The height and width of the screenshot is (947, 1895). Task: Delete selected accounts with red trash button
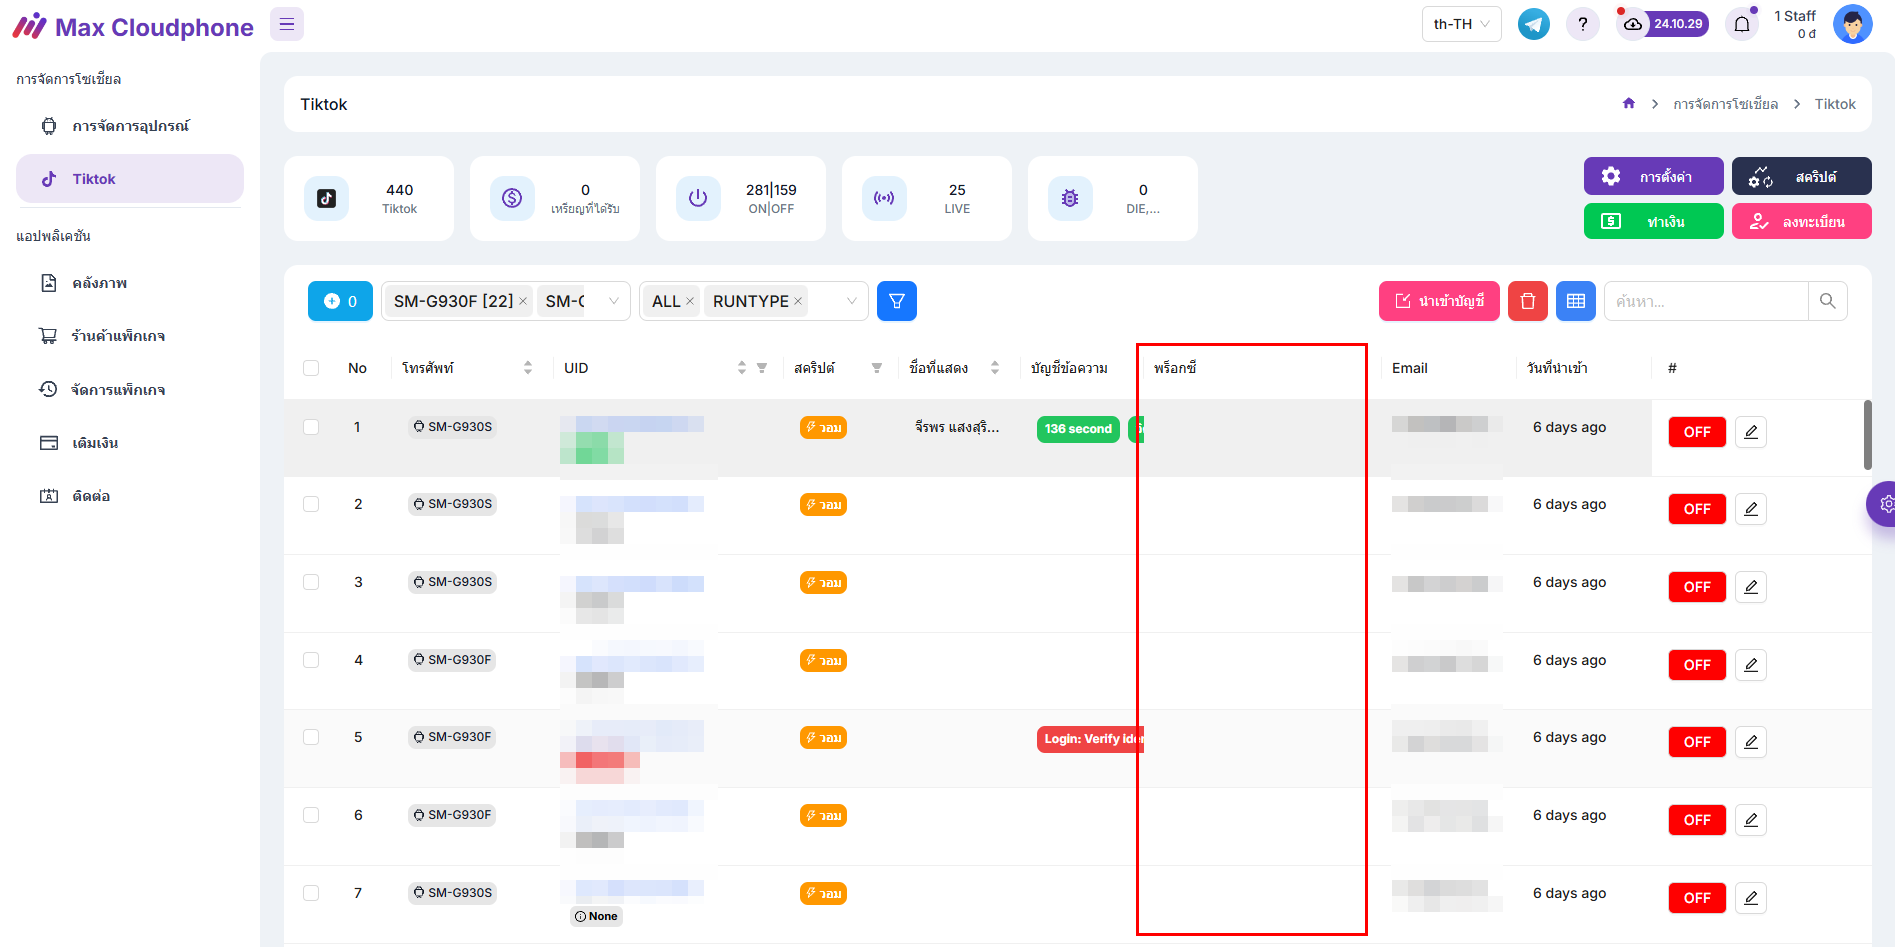point(1528,301)
